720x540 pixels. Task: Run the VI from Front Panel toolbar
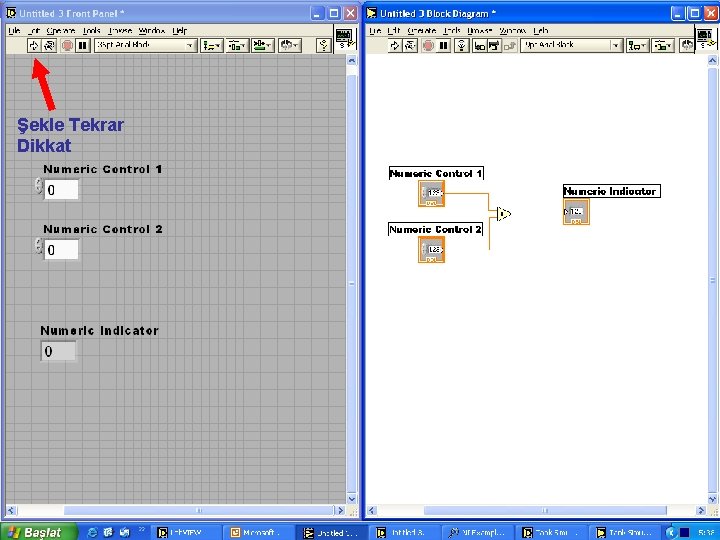pyautogui.click(x=34, y=45)
